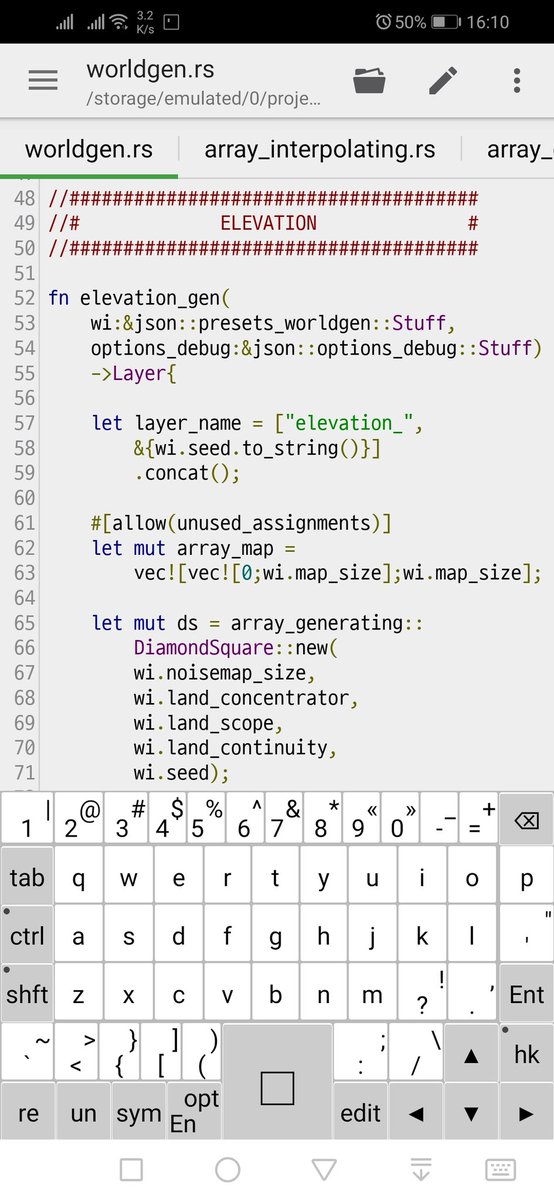
Task: Tap the tab key
Action: (x=26, y=877)
